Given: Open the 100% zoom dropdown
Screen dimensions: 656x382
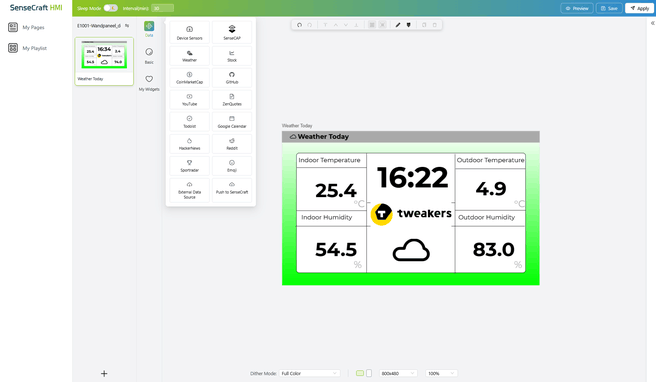Looking at the screenshot, I should coord(441,373).
